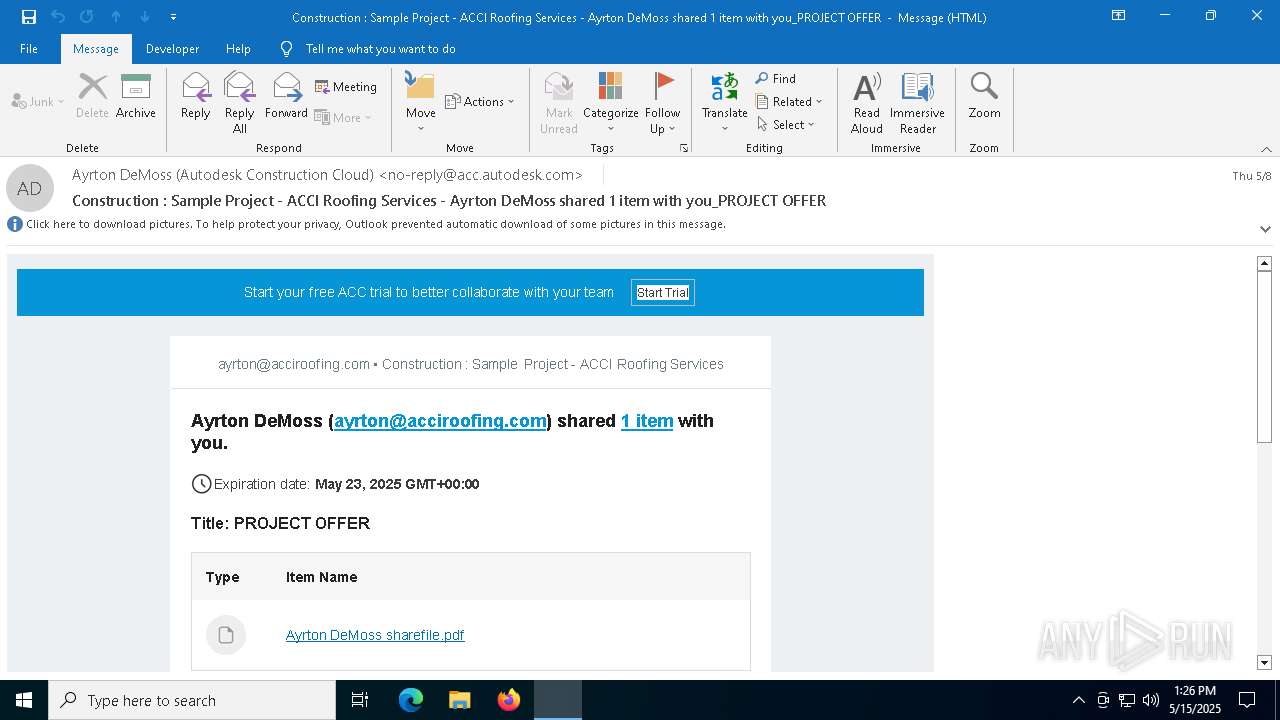Open the Move folder dropdown
This screenshot has width=1280, height=720.
tap(421, 103)
